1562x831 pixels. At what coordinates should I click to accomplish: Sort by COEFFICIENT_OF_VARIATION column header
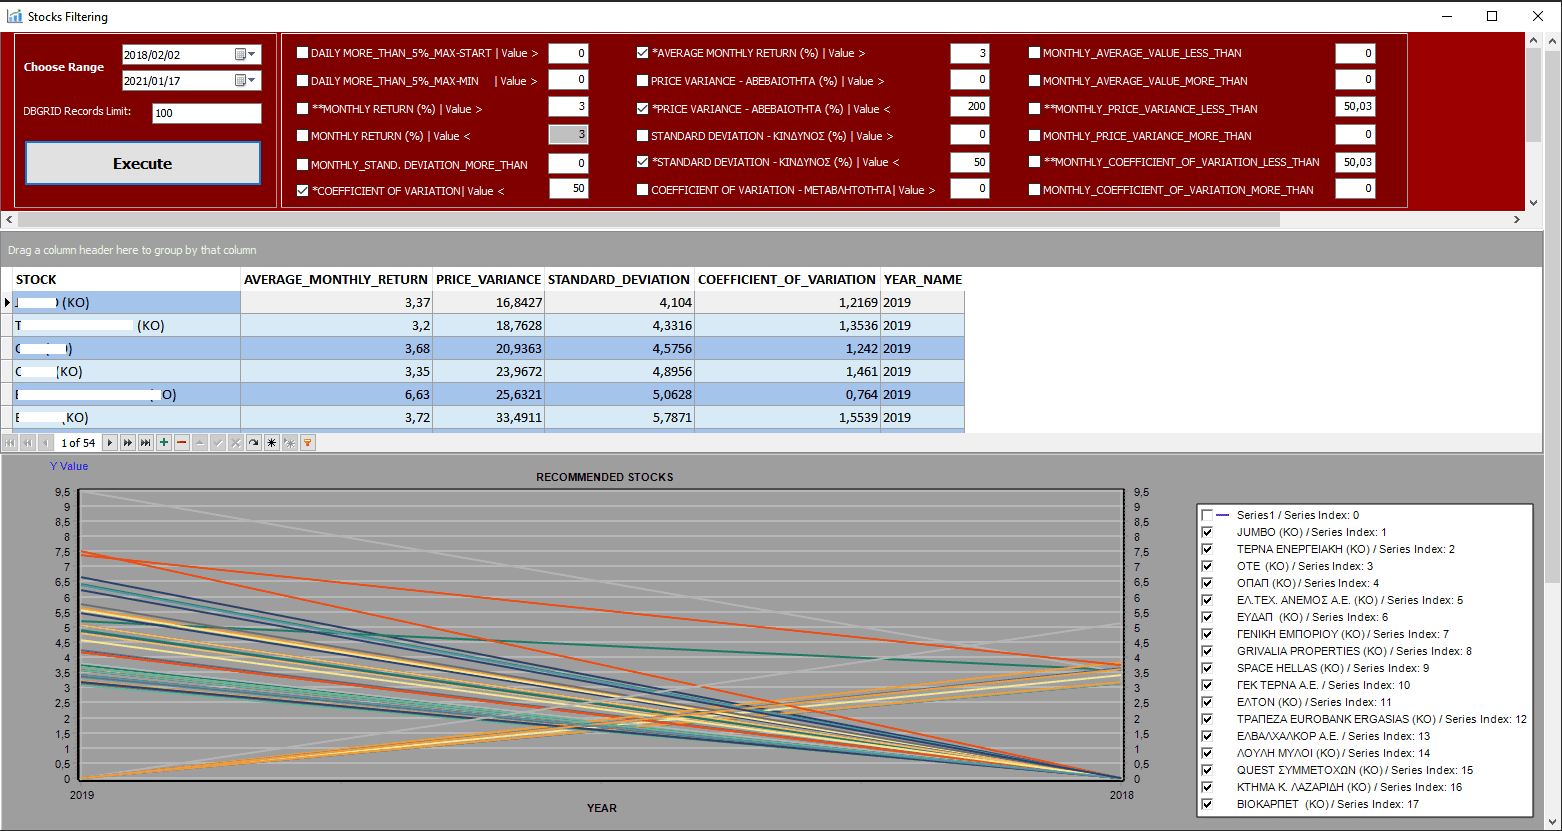point(787,279)
